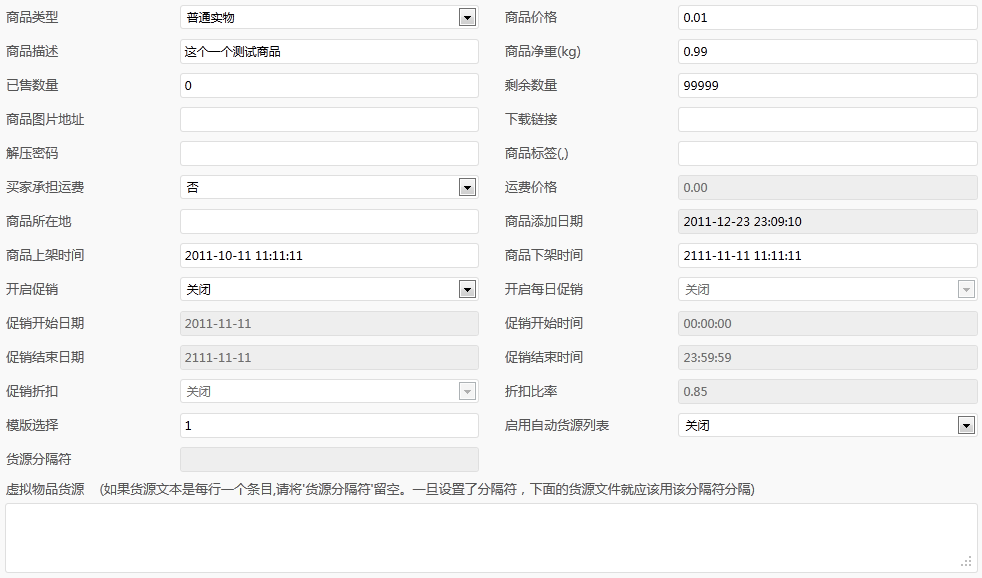Focus the 商品描述 input field
982x578 pixels.
[x=329, y=51]
